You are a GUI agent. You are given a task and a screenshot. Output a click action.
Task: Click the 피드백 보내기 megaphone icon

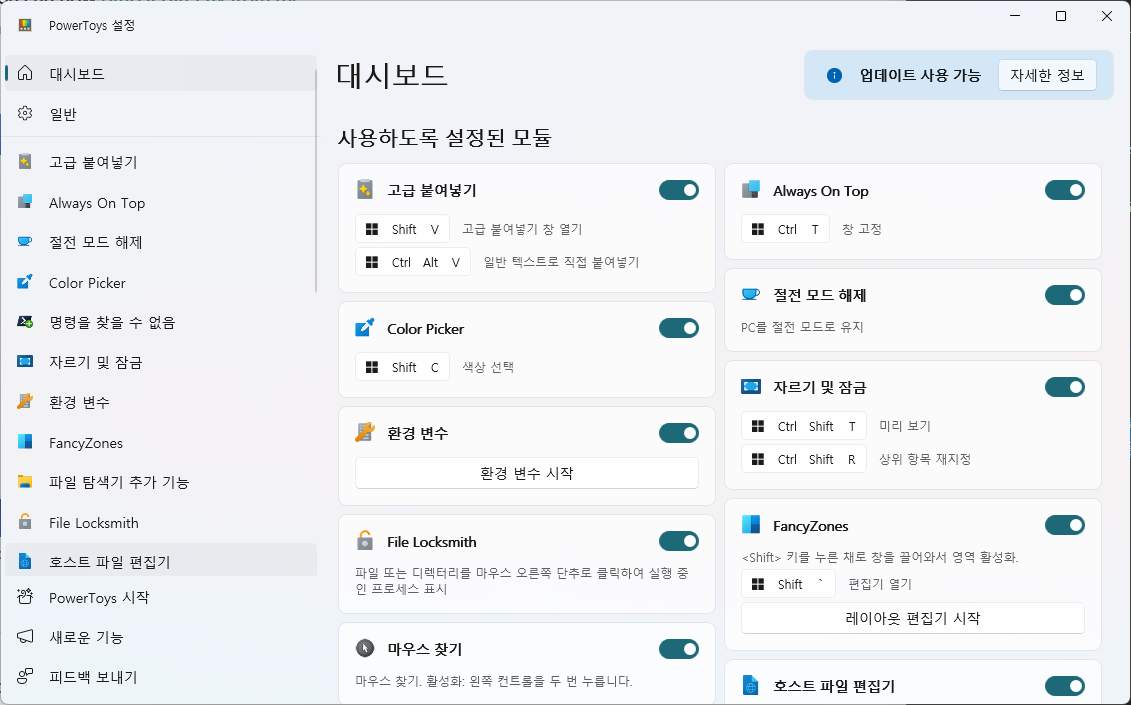24,677
